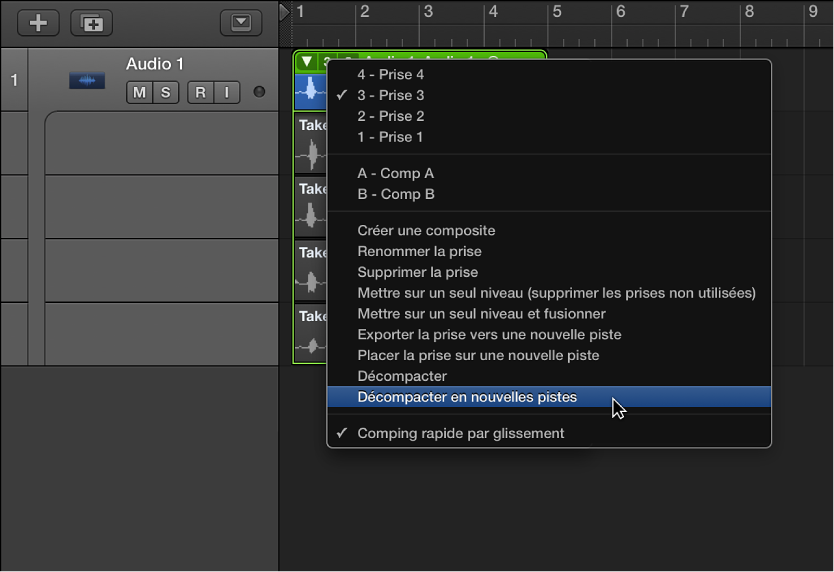Click the add new track plus button
The width and height of the screenshot is (834, 572).
38,23
